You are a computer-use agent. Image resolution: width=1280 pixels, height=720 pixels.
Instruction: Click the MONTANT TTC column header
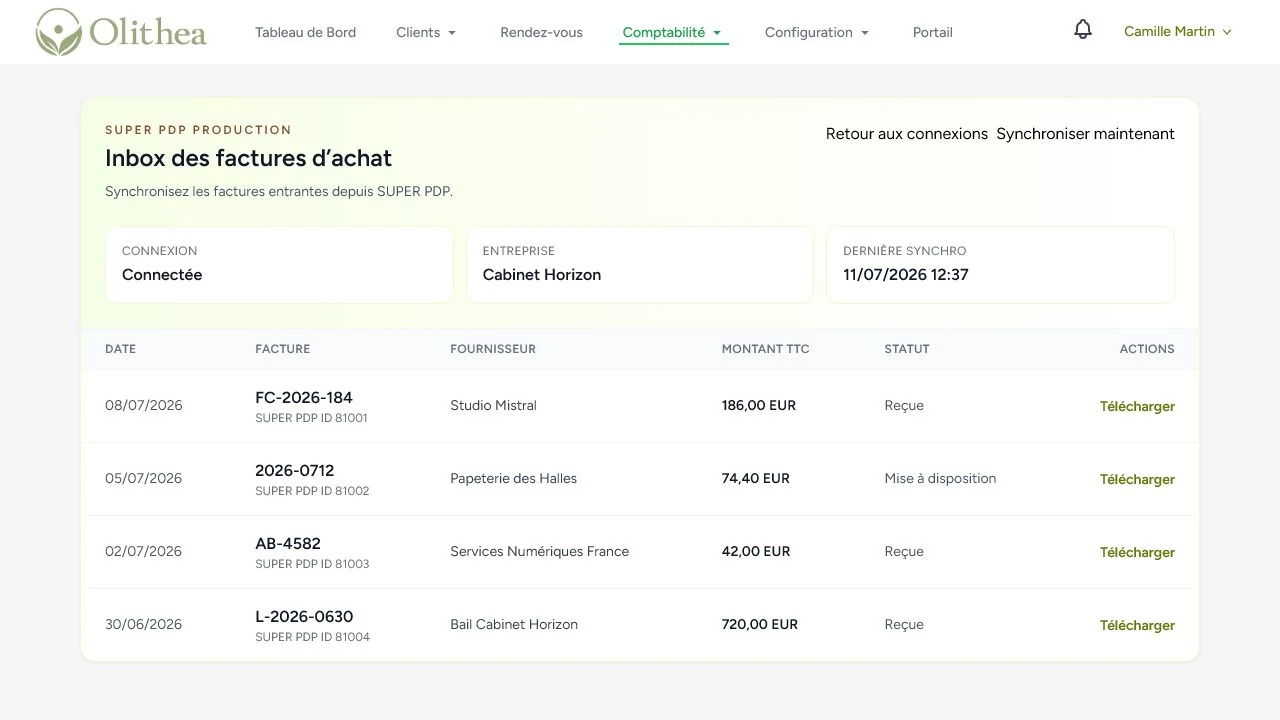click(765, 349)
